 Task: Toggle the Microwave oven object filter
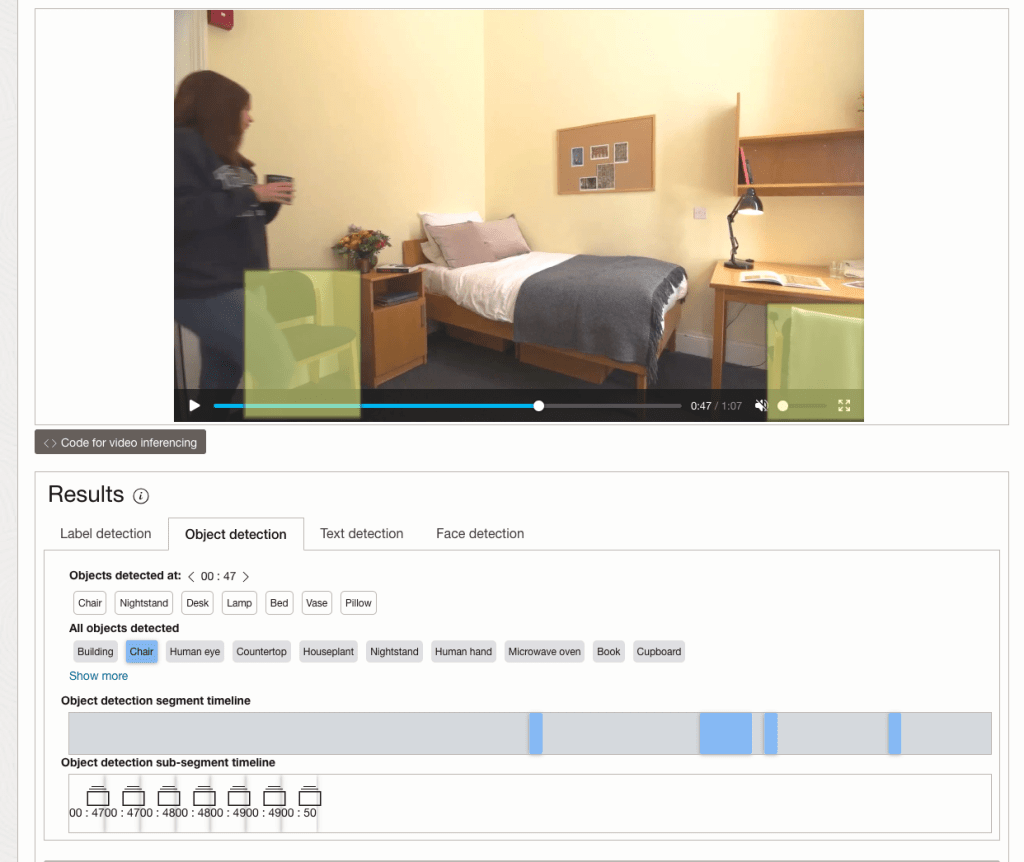click(544, 652)
